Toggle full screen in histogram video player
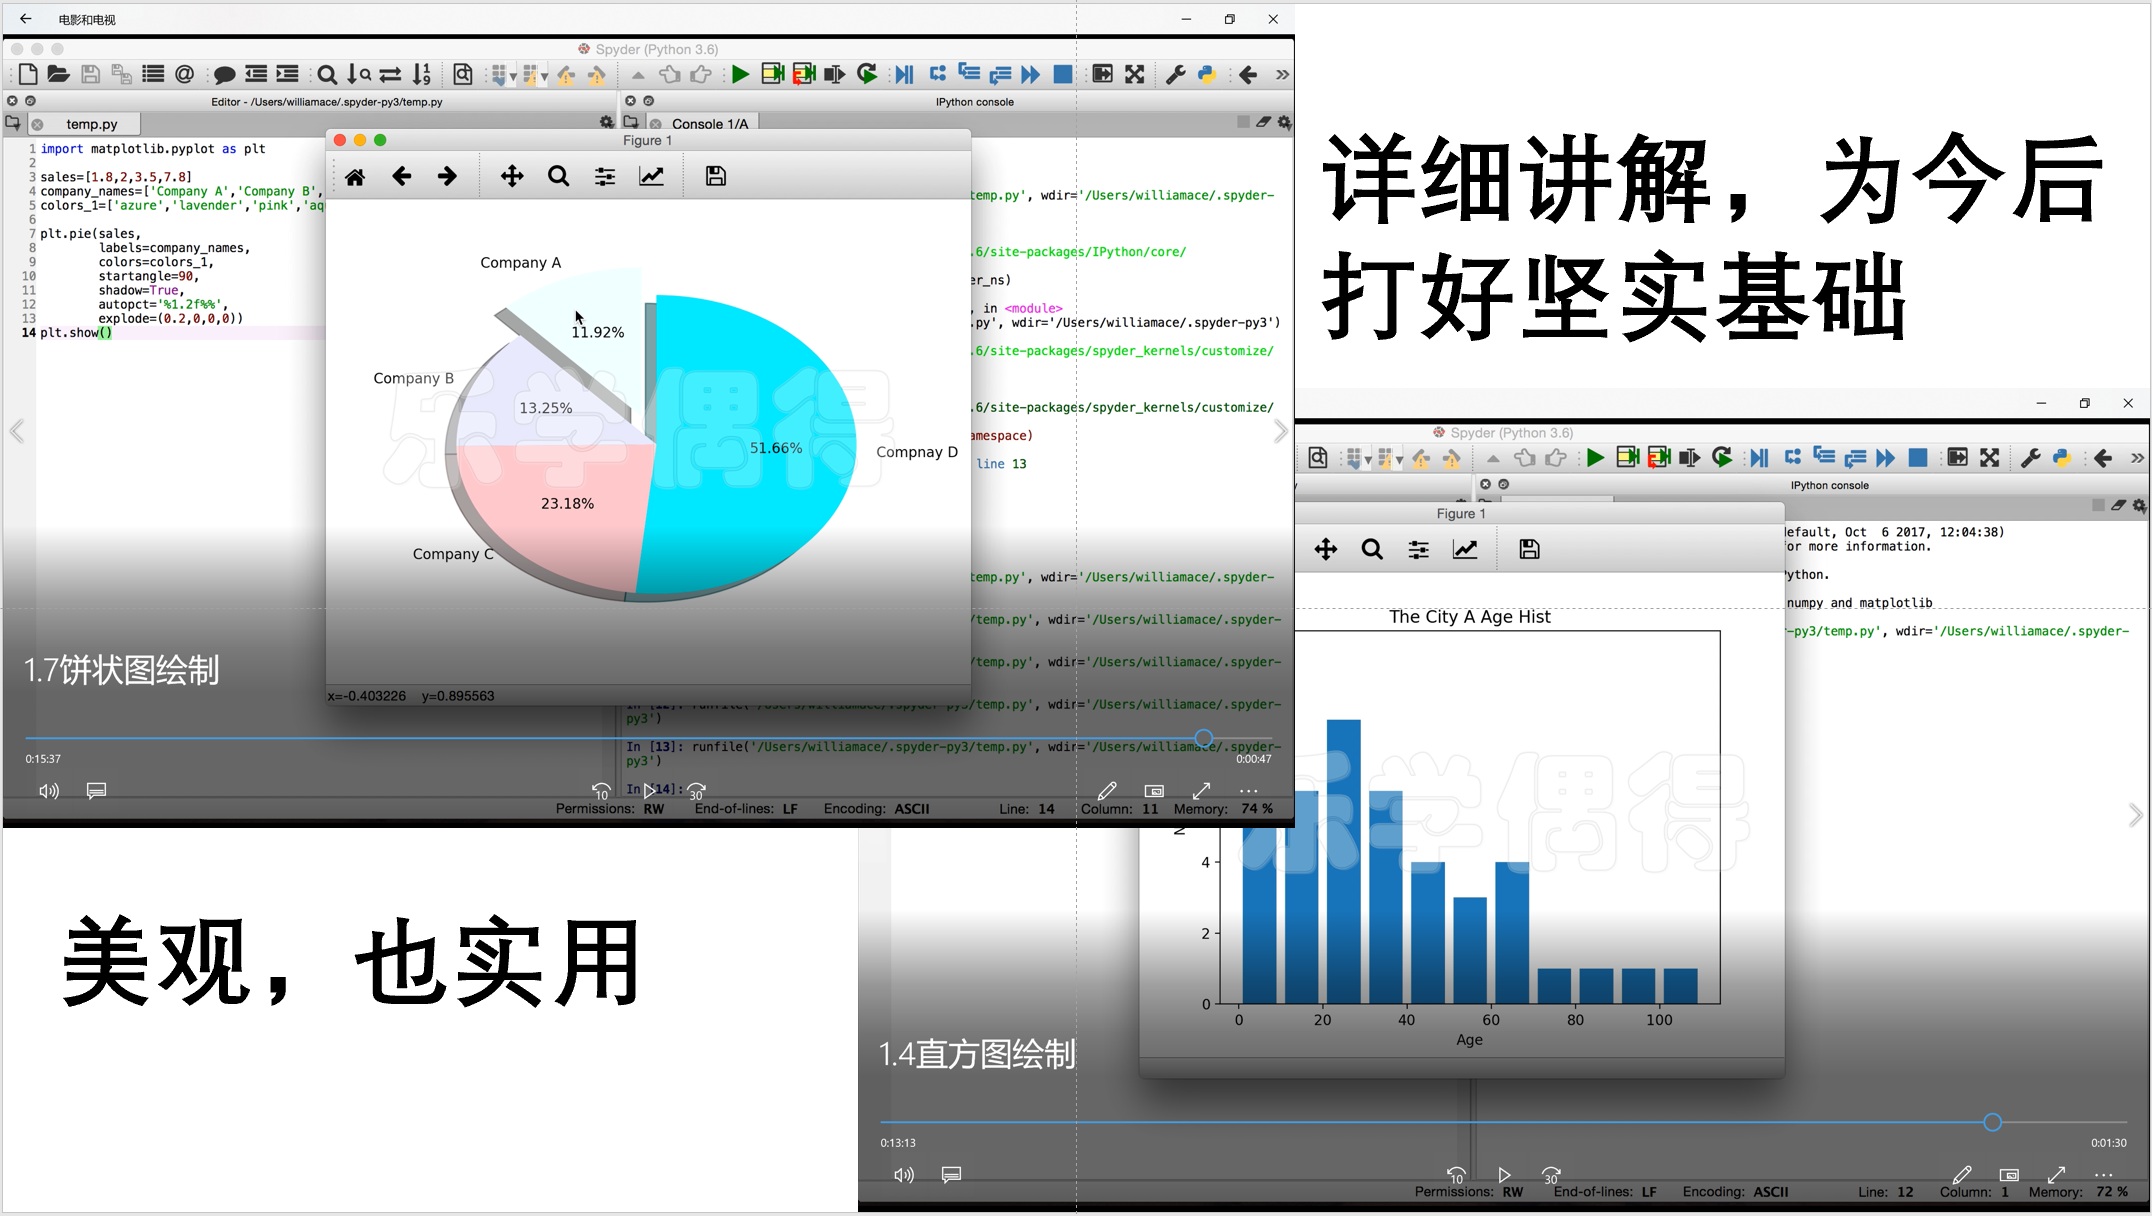This screenshot has height=1216, width=2152. [2057, 1175]
